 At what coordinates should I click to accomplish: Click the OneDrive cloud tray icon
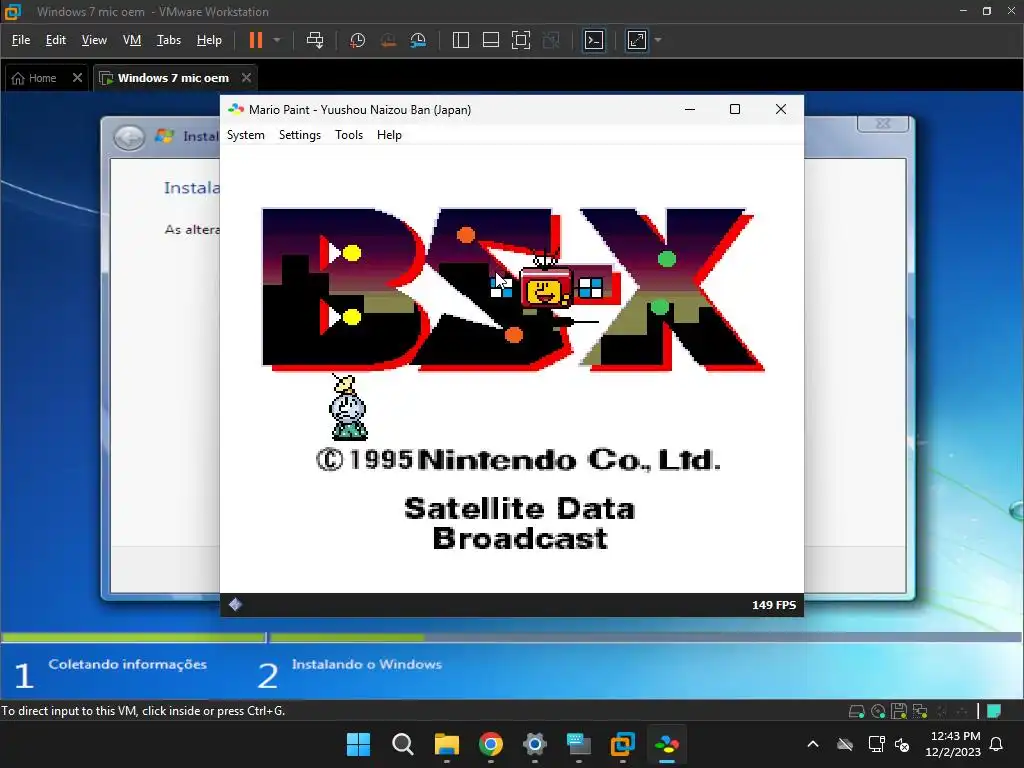point(845,744)
